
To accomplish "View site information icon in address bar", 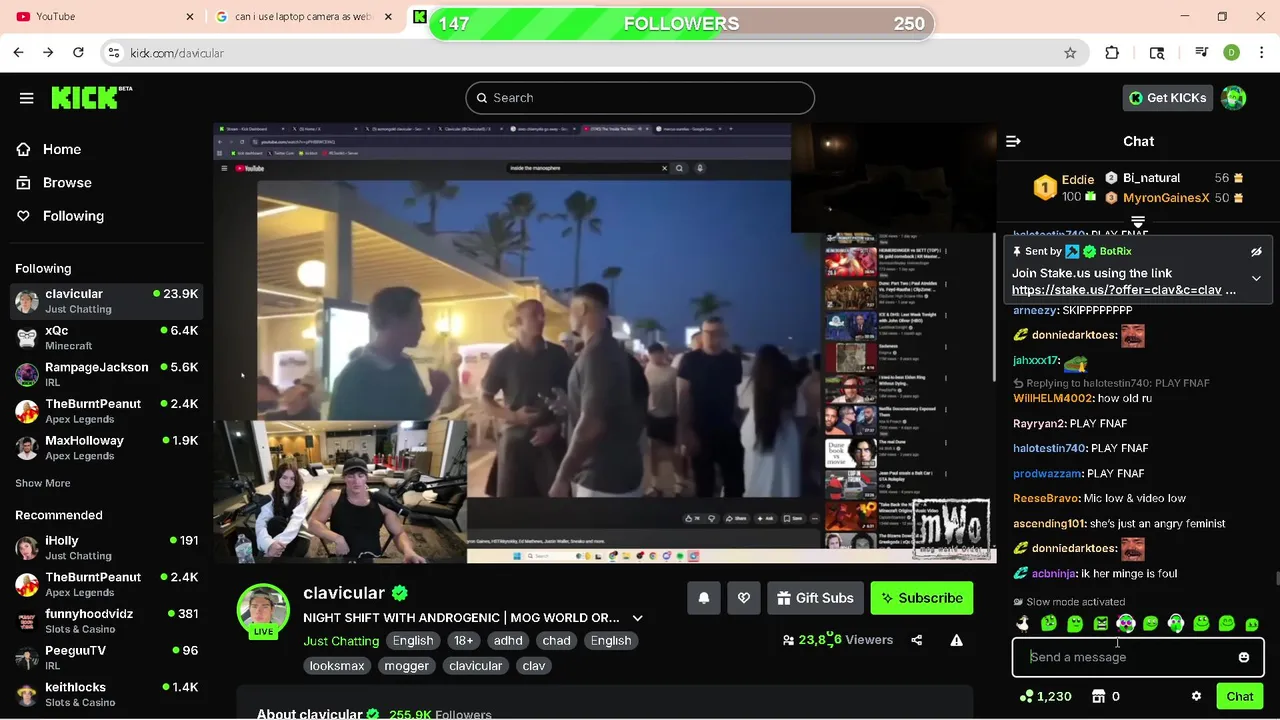I will click(x=114, y=53).
